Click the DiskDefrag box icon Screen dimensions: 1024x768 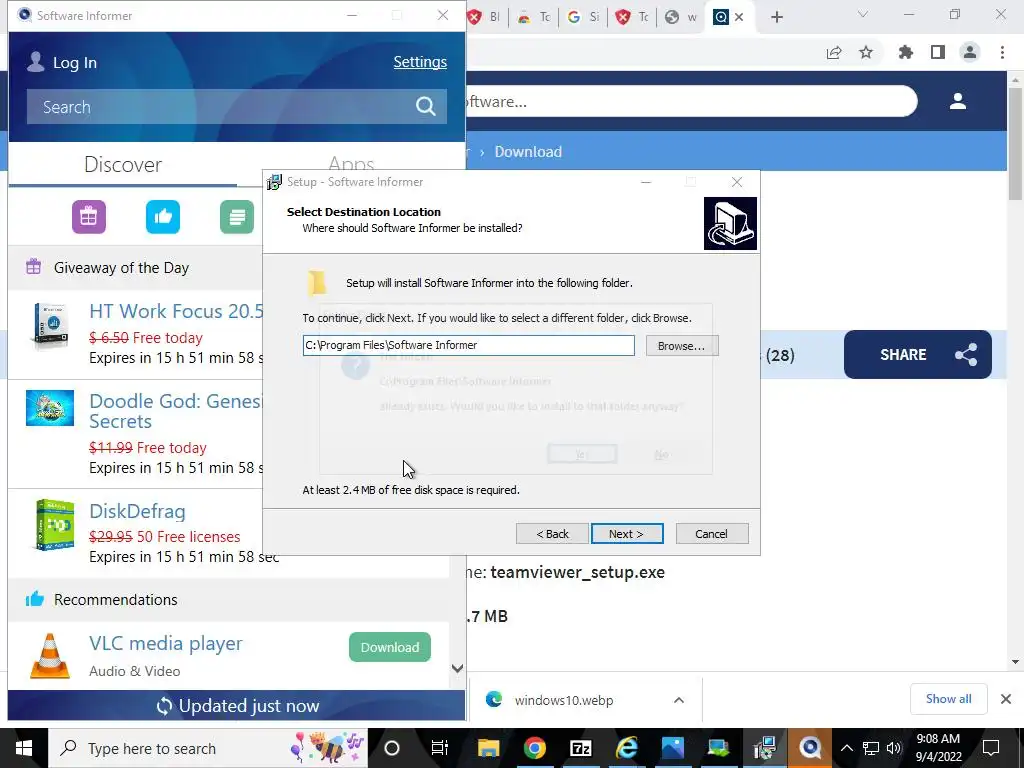coord(54,525)
